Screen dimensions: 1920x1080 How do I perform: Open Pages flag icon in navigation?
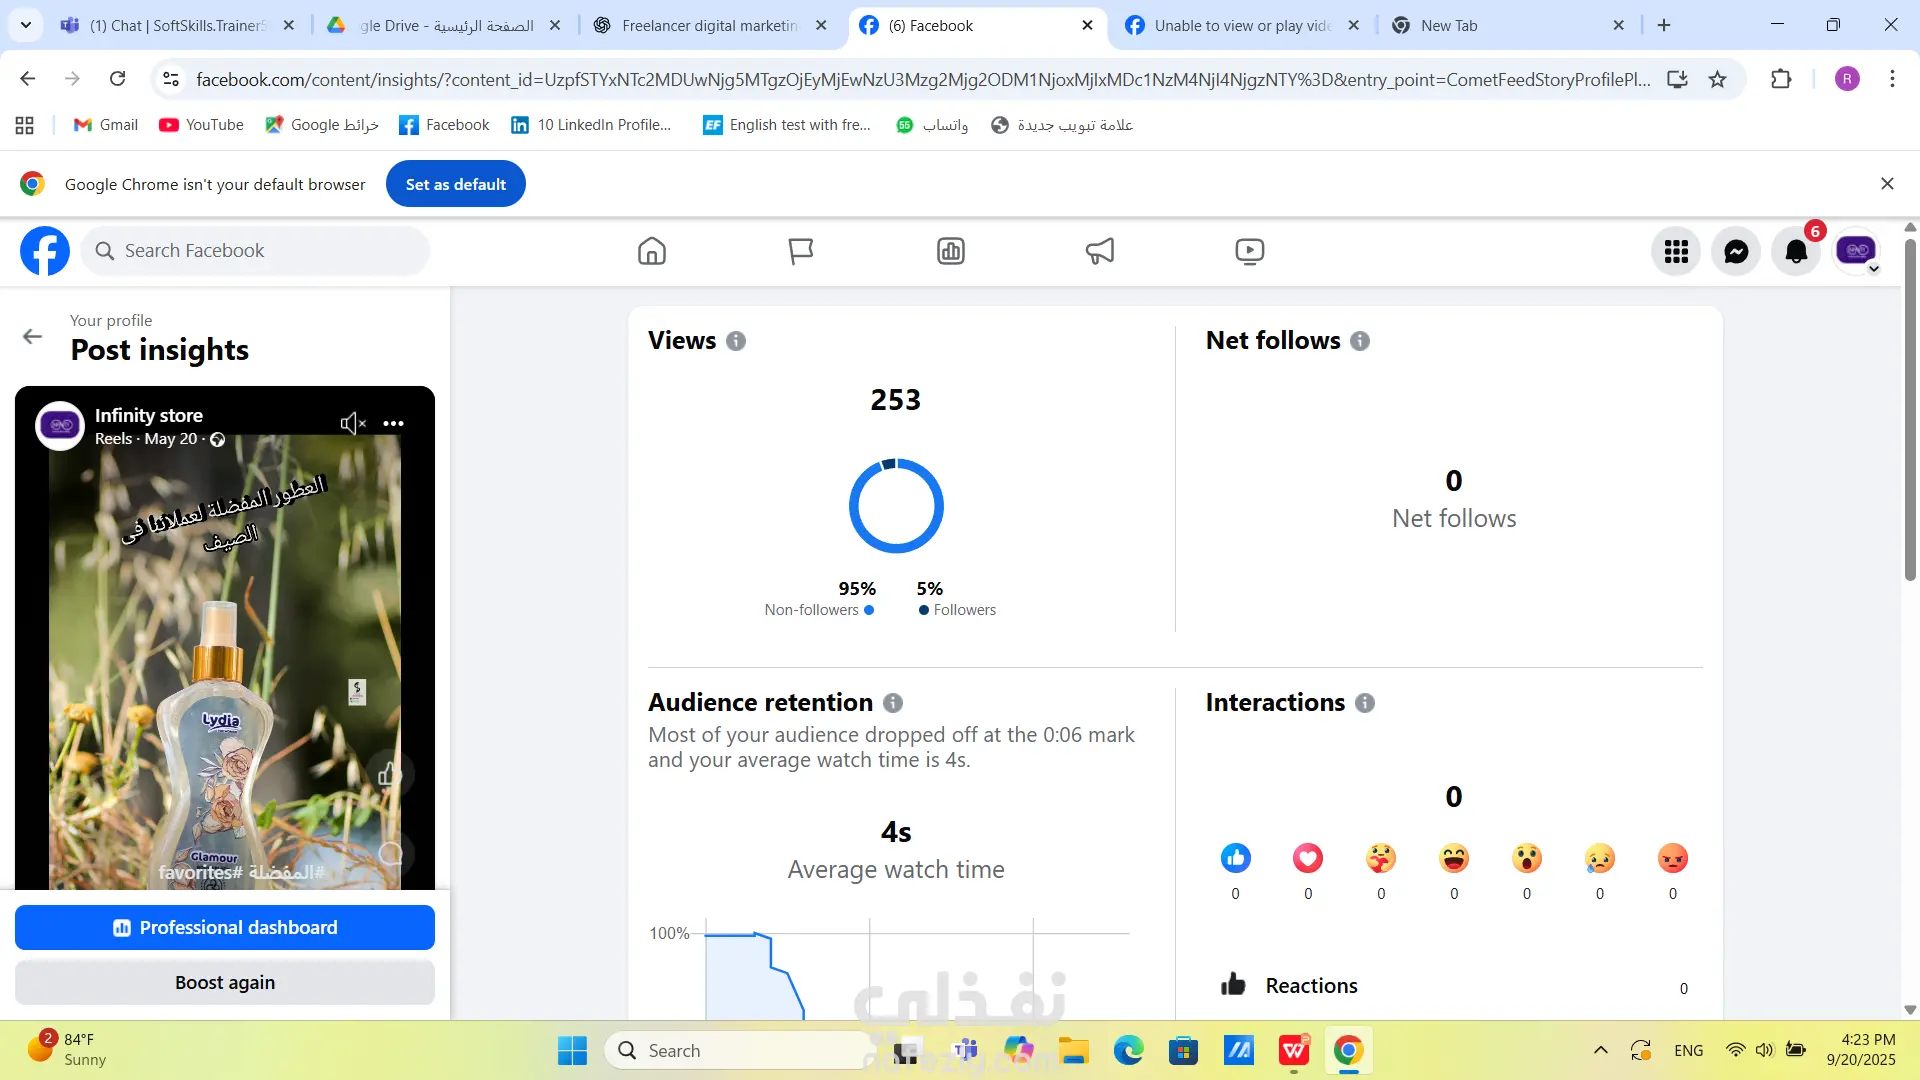pyautogui.click(x=800, y=251)
